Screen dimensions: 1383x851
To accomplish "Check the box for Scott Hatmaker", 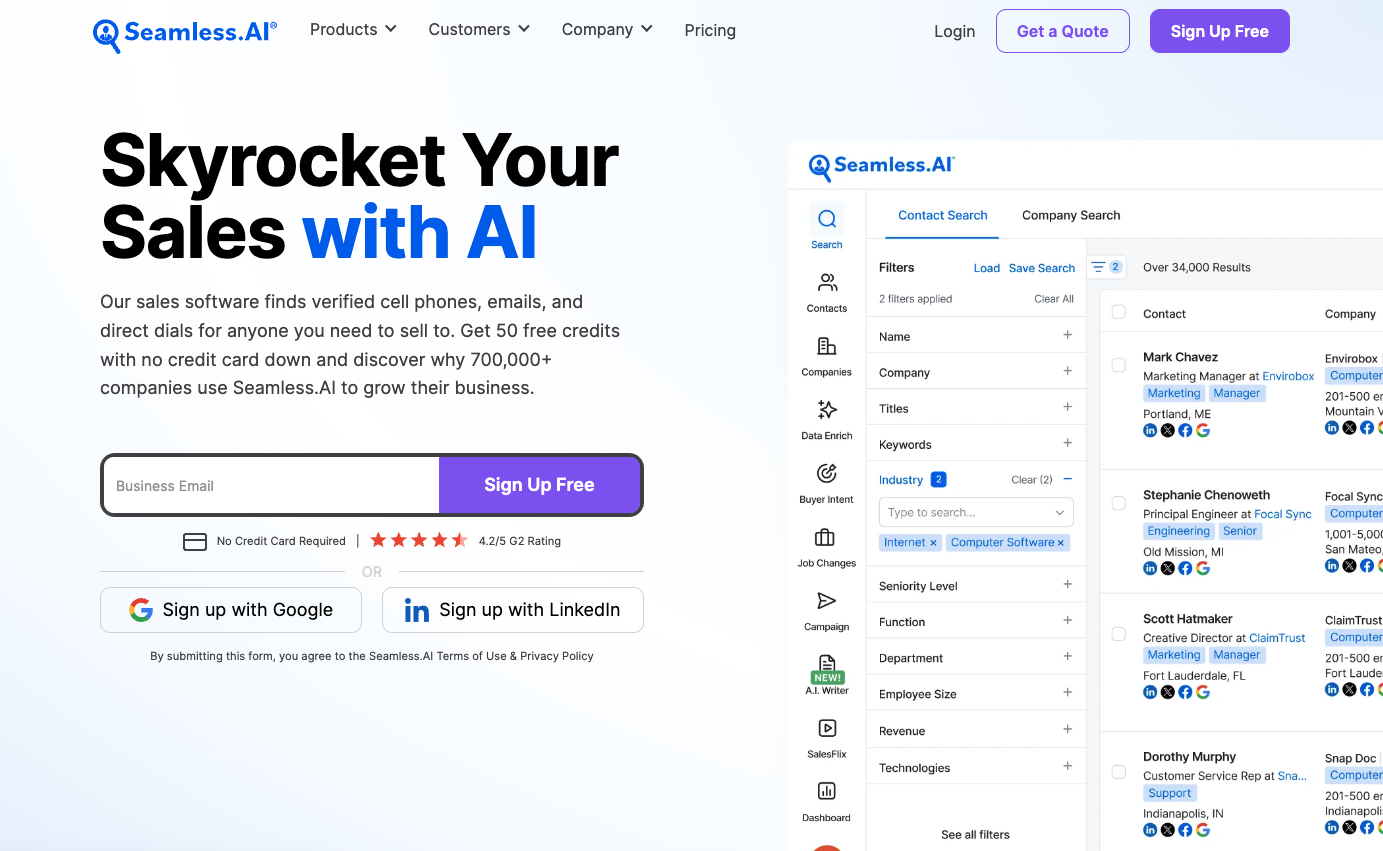I will pyautogui.click(x=1119, y=634).
